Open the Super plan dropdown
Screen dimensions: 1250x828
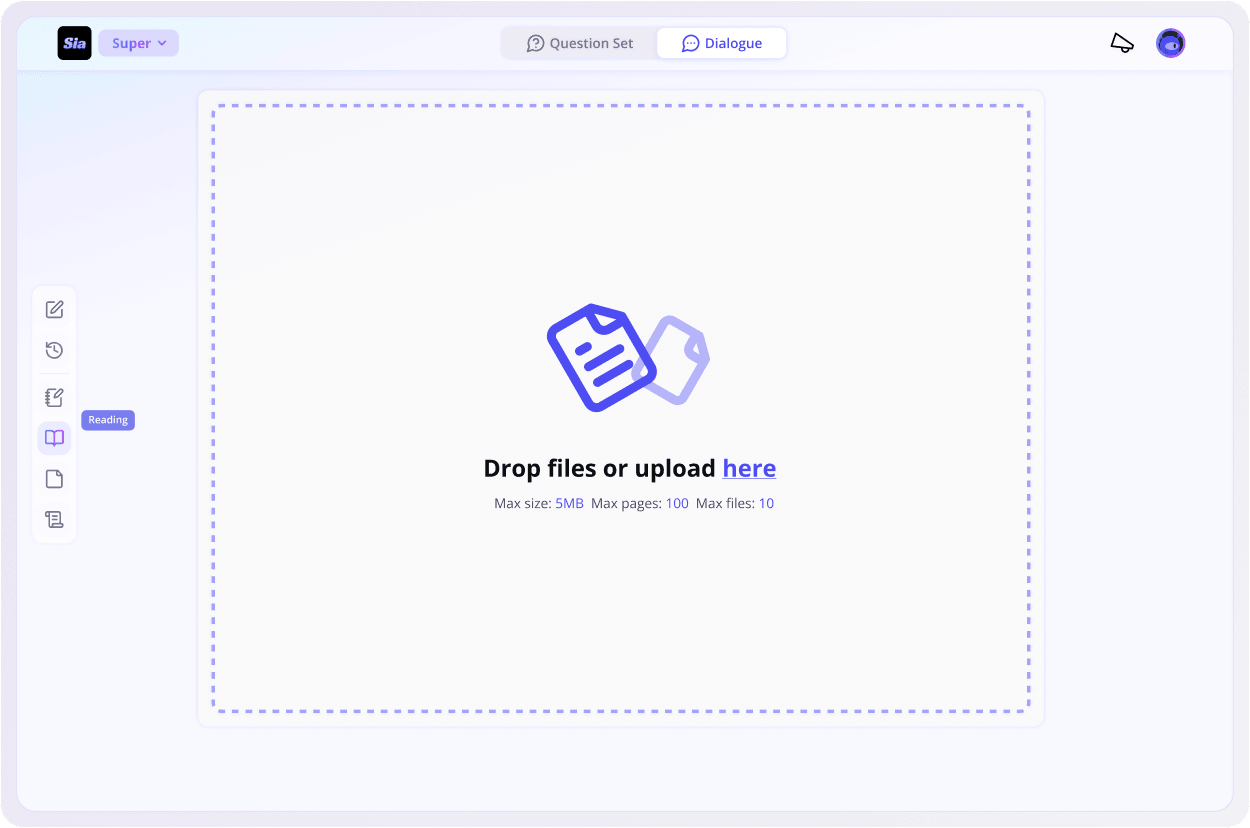(138, 43)
